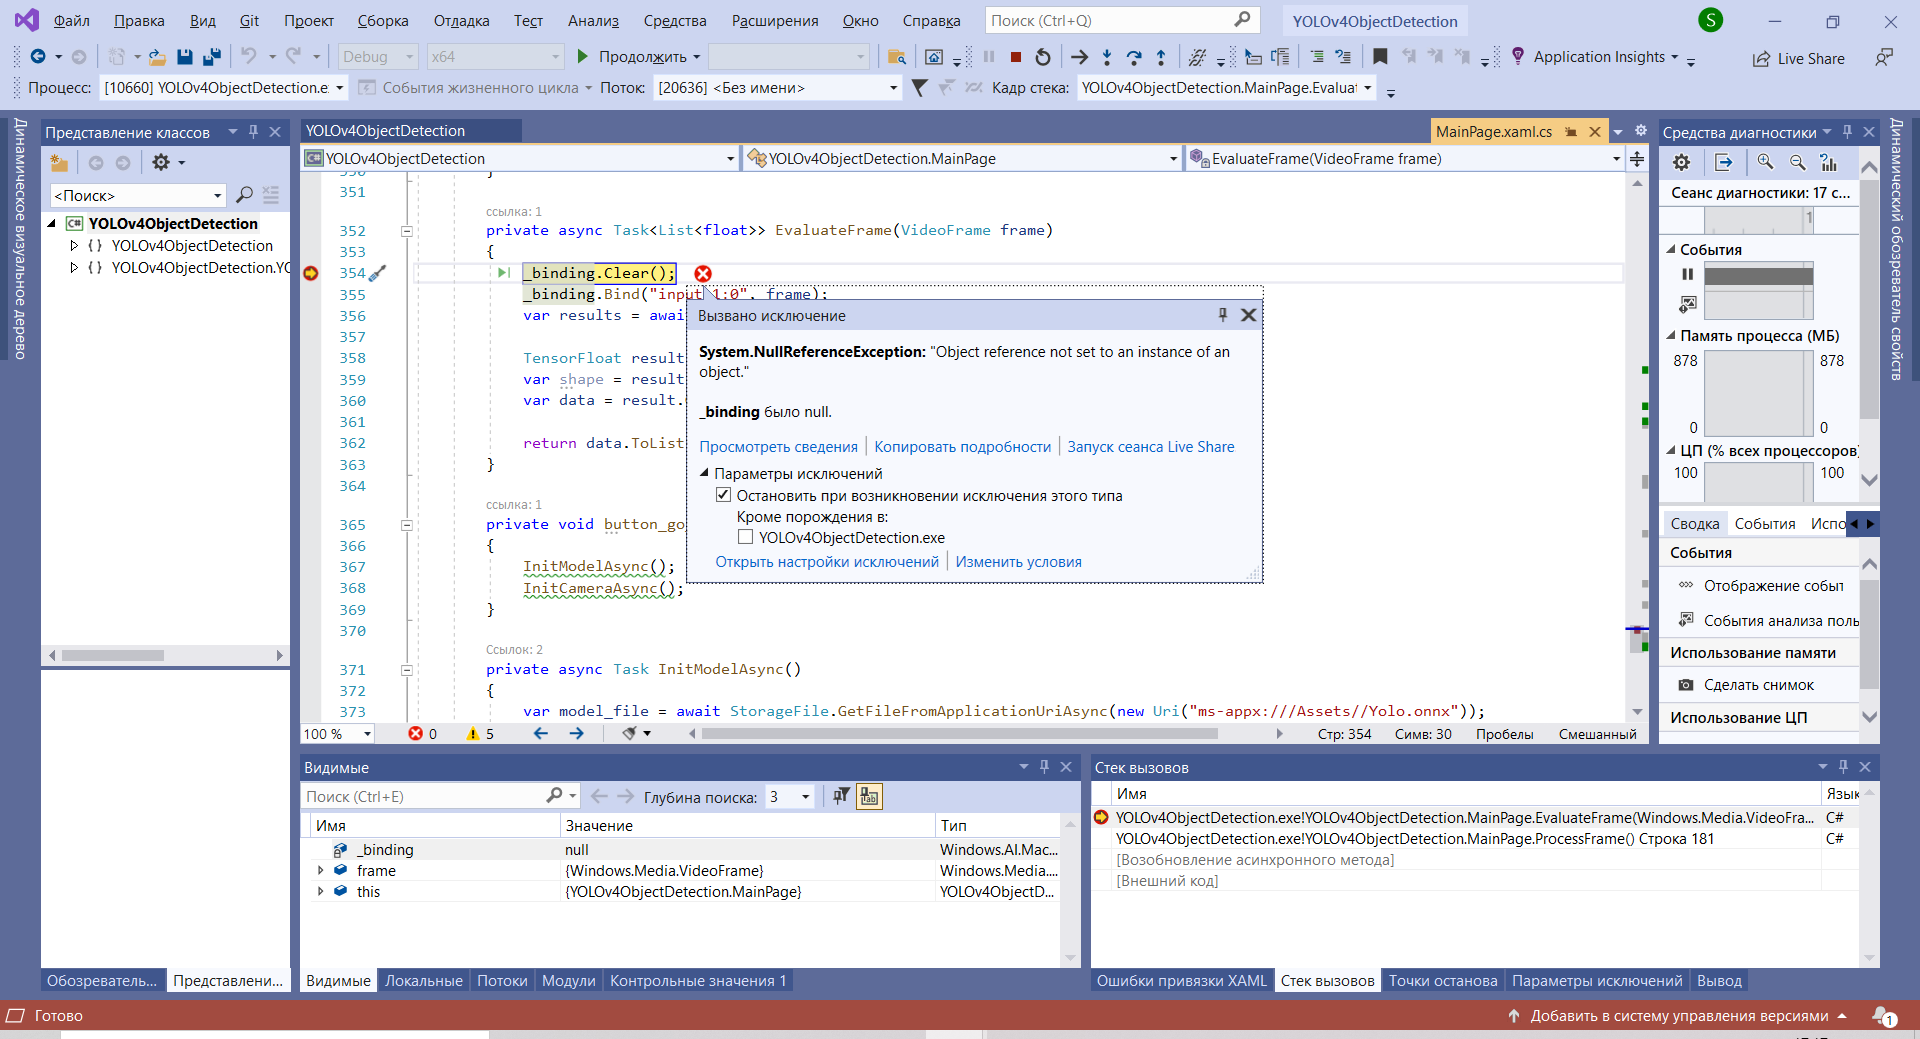Switch to Локальные tab
This screenshot has height=1039, width=1920.
click(424, 981)
